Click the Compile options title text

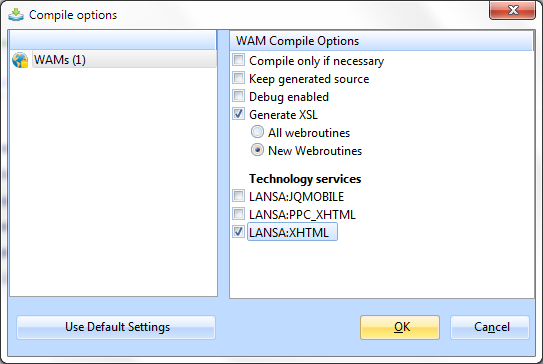coord(73,15)
